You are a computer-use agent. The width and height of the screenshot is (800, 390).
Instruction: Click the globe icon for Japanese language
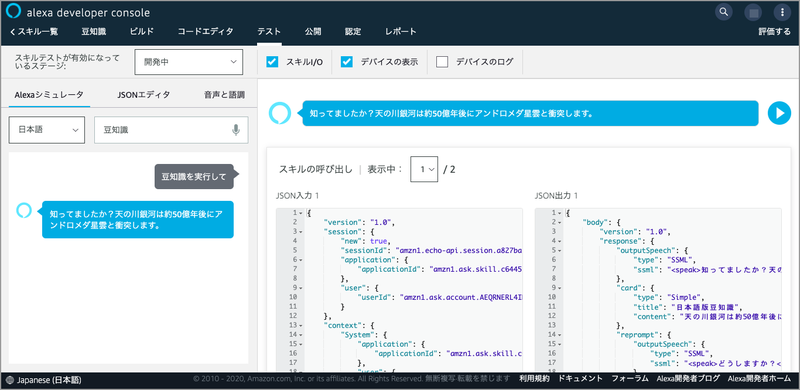click(x=10, y=380)
